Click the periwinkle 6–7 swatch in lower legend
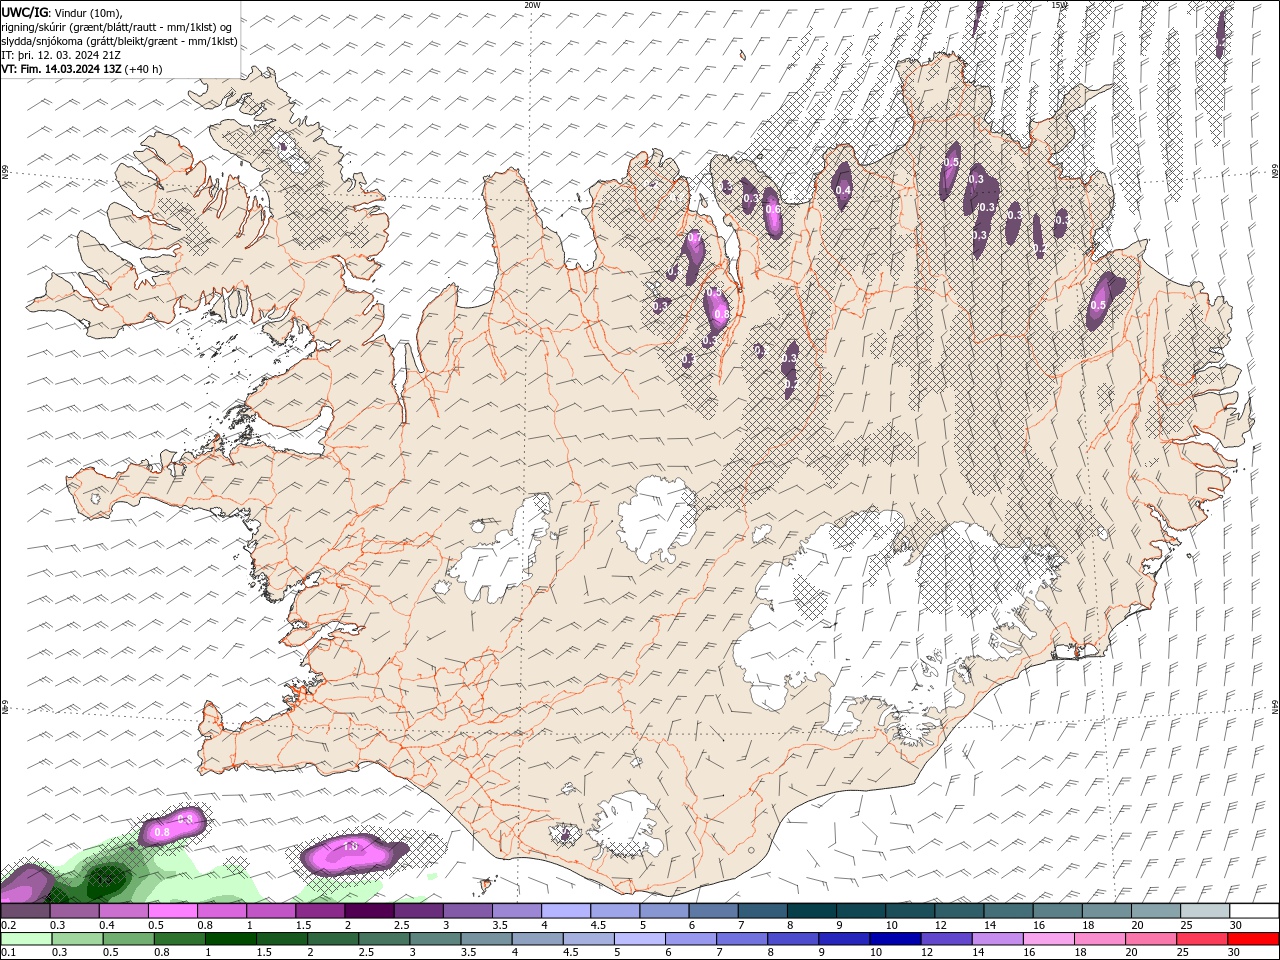1280x960 pixels. 691,939
